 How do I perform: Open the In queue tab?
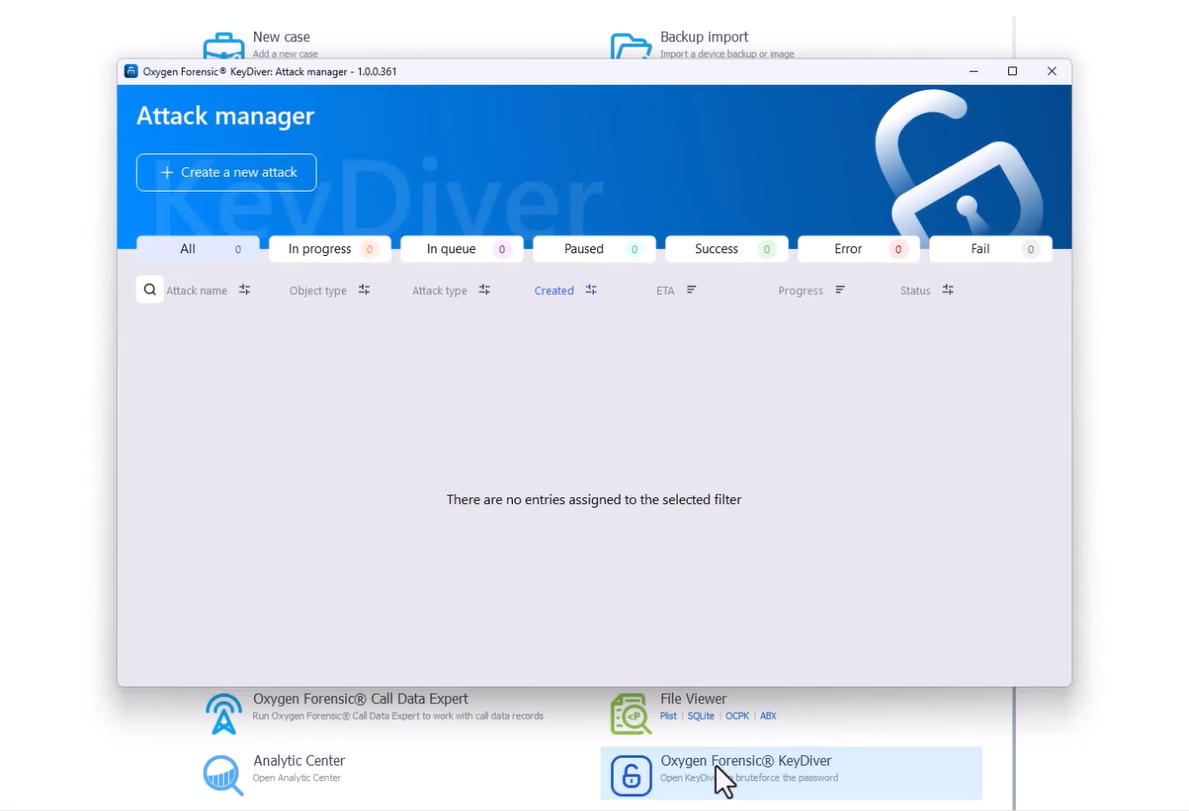[x=462, y=249]
